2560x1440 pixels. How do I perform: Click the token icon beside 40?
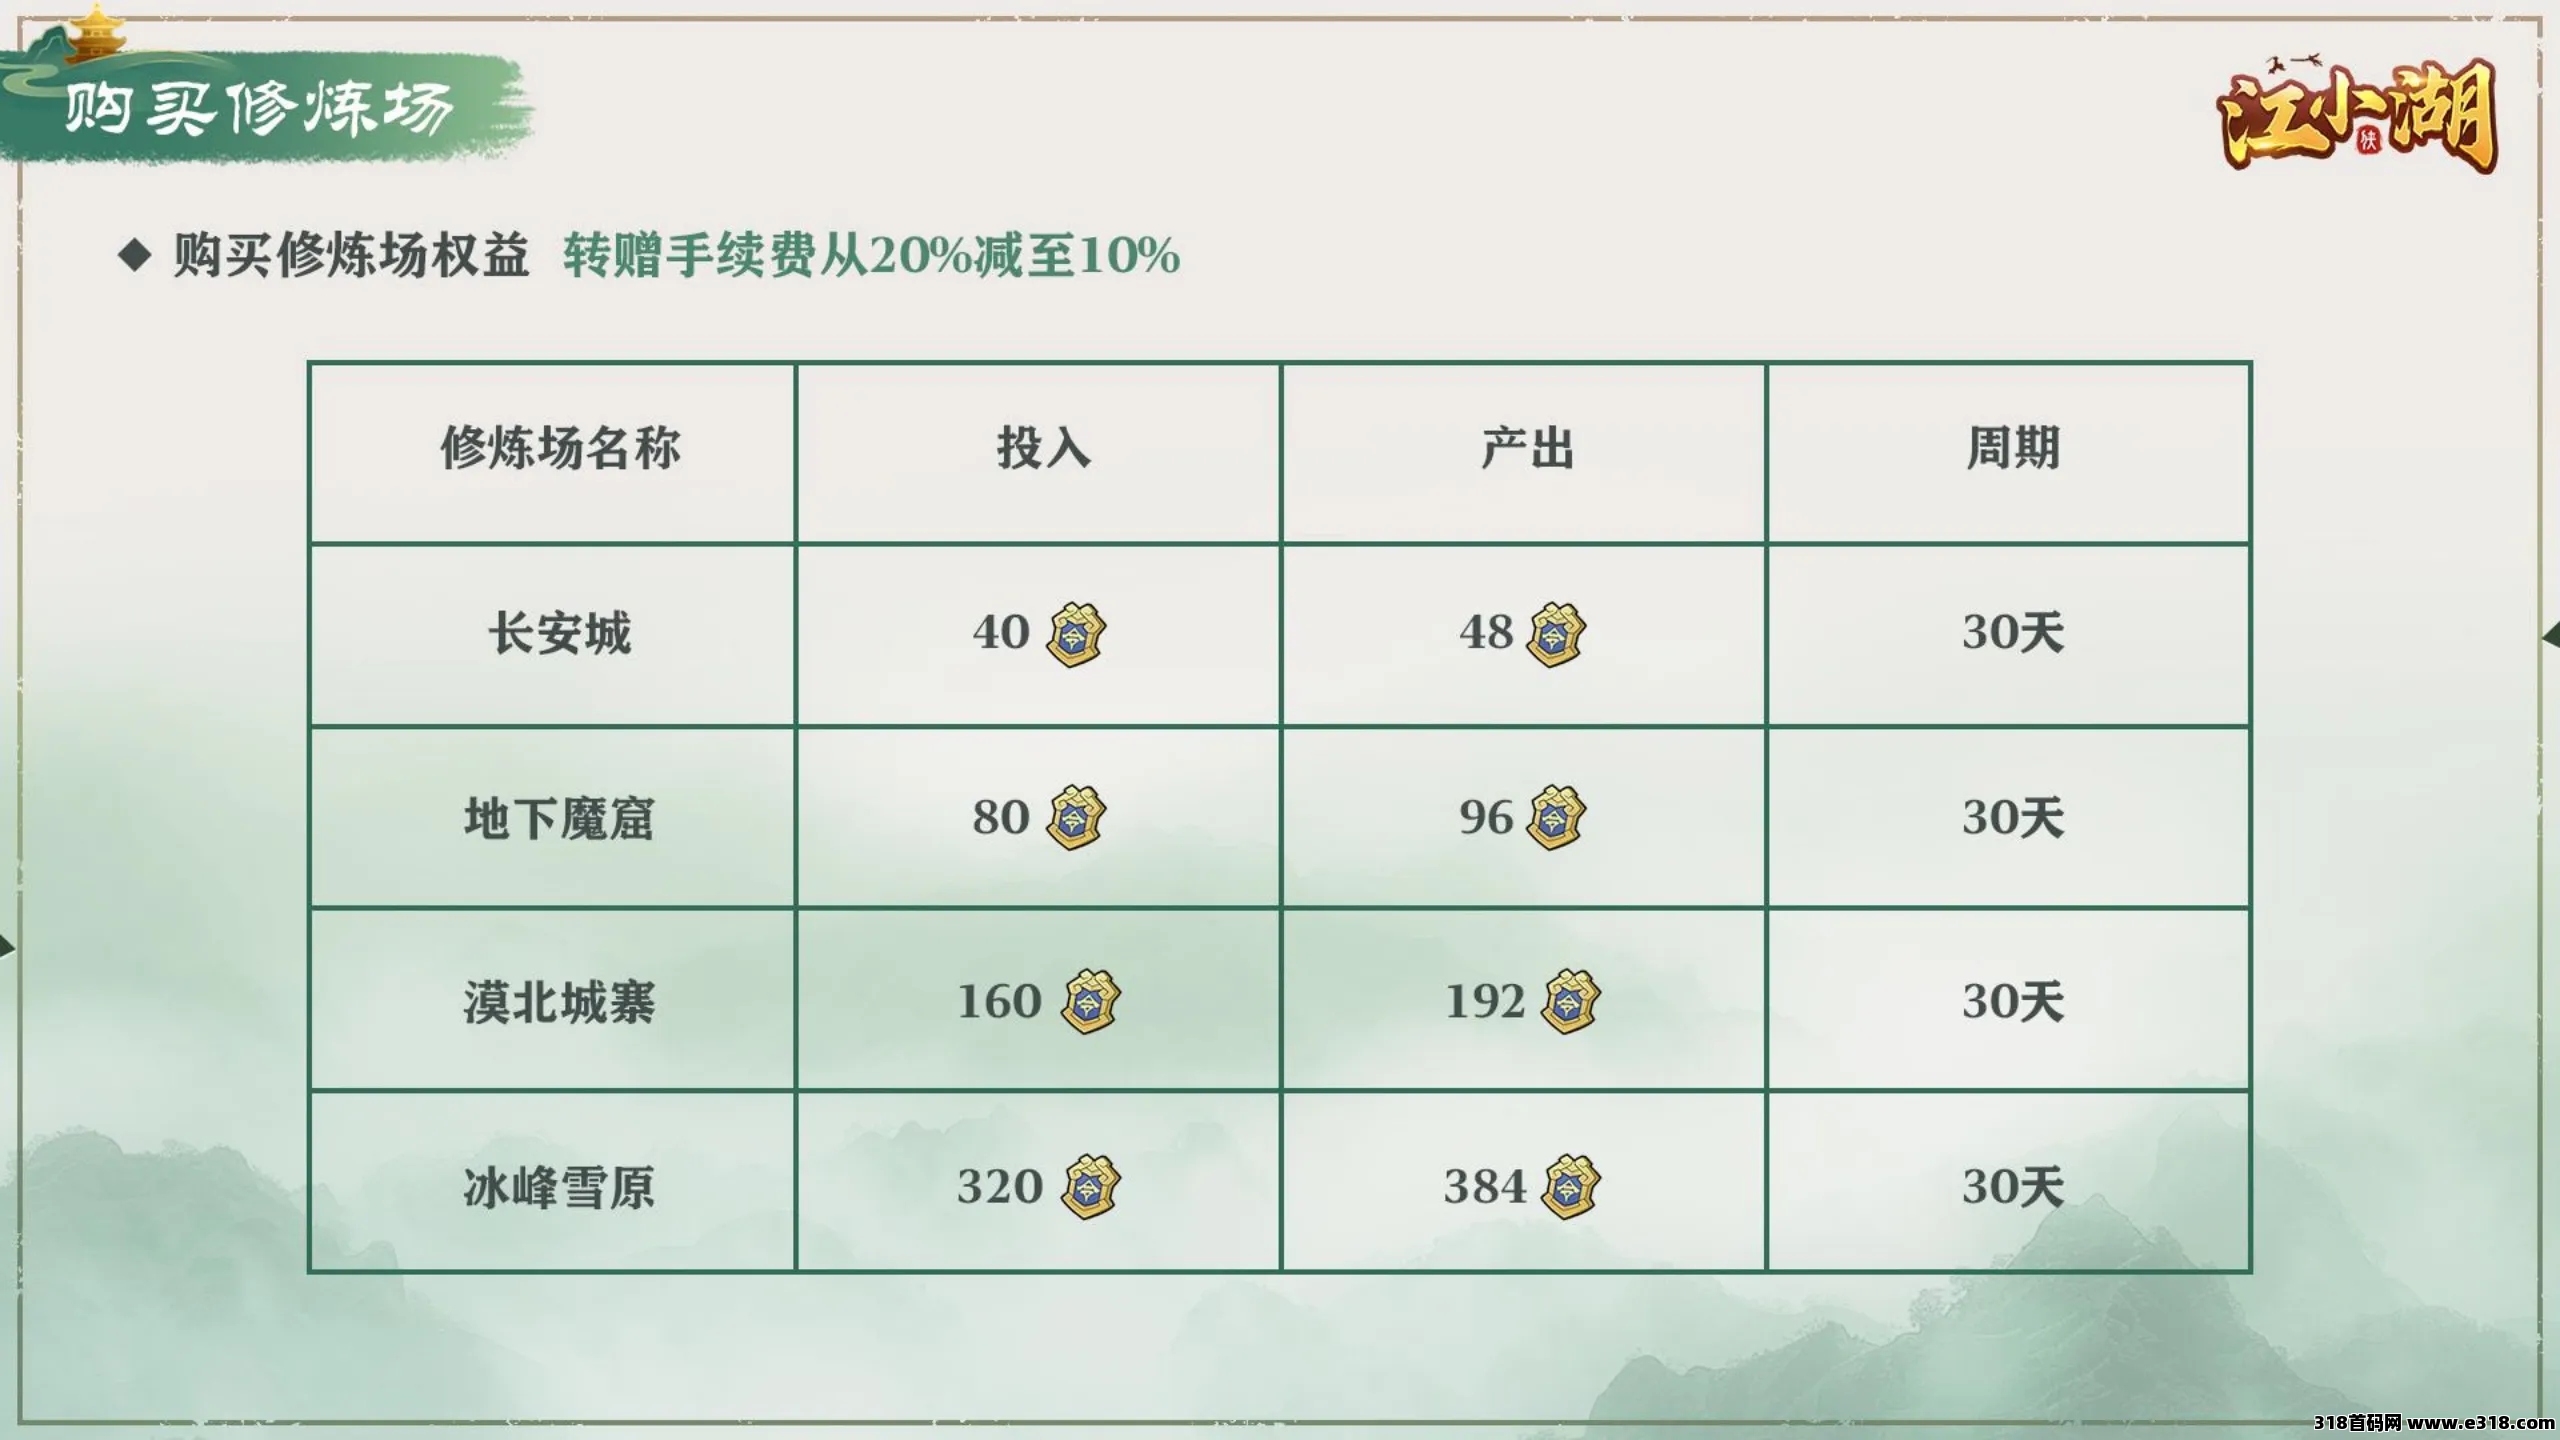click(1076, 634)
